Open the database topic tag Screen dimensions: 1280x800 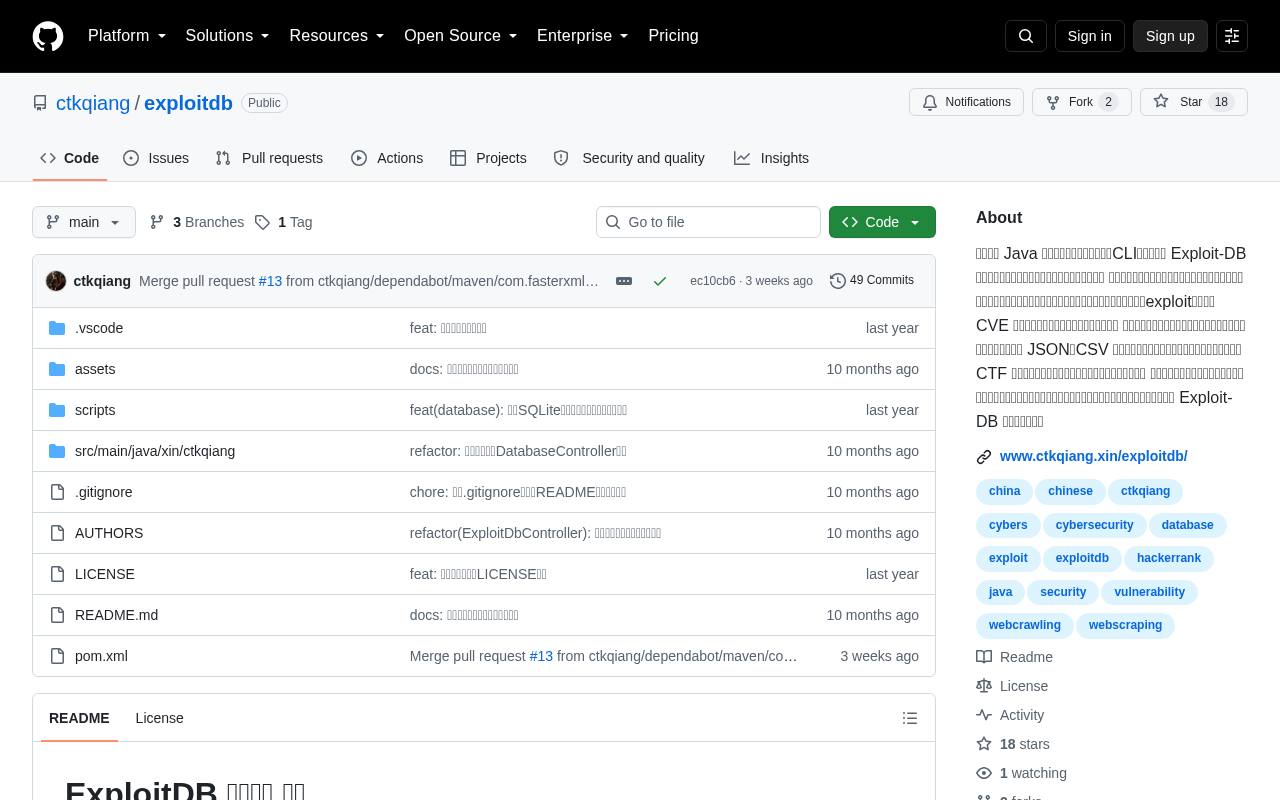point(1188,525)
